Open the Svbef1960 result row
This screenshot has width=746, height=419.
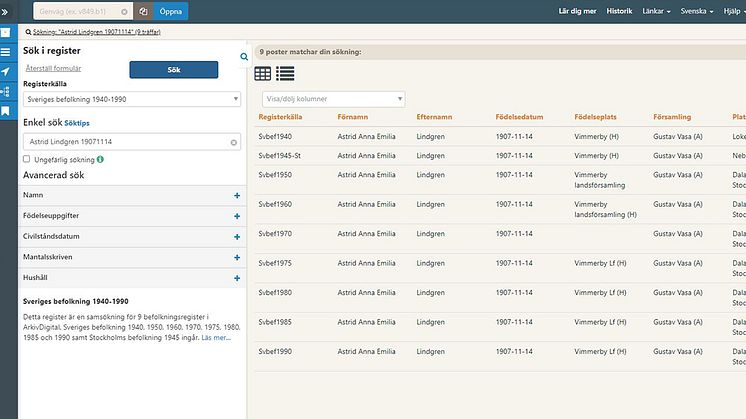coord(500,209)
